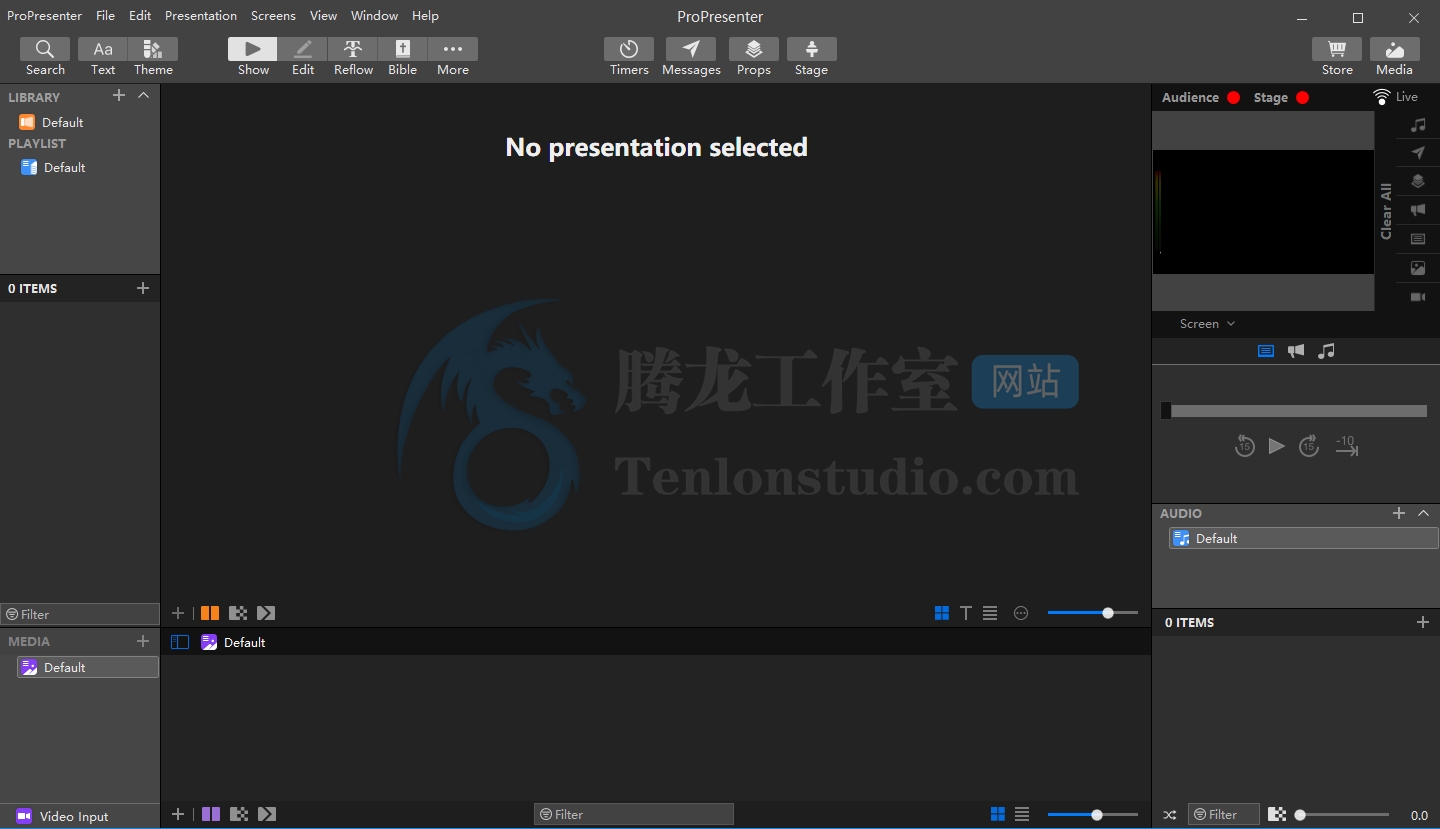Skip forward 15 seconds
The height and width of the screenshot is (829, 1440).
pos(1309,446)
